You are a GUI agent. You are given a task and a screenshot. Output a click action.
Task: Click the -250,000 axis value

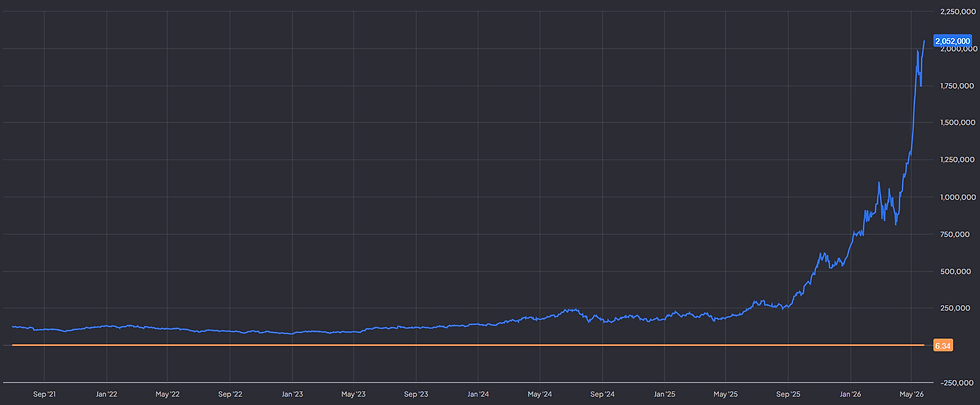956,382
